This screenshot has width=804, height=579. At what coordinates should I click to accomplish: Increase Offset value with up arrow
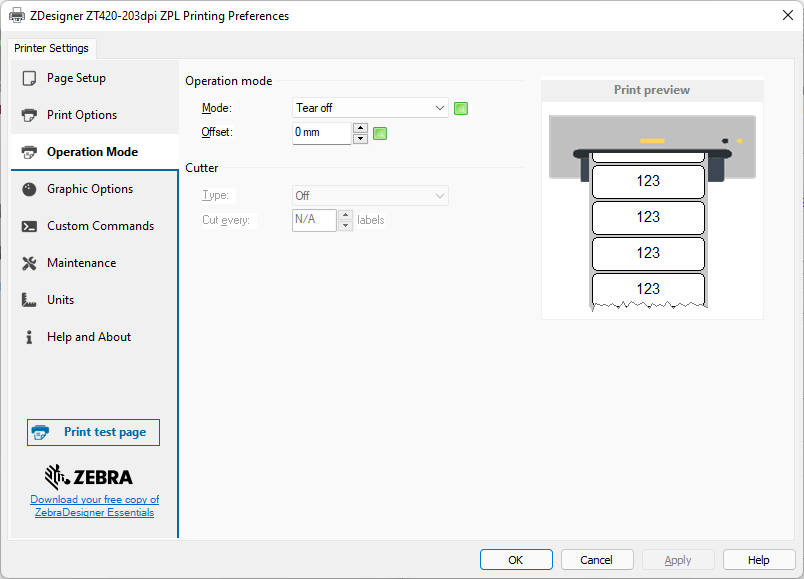pyautogui.click(x=360, y=128)
